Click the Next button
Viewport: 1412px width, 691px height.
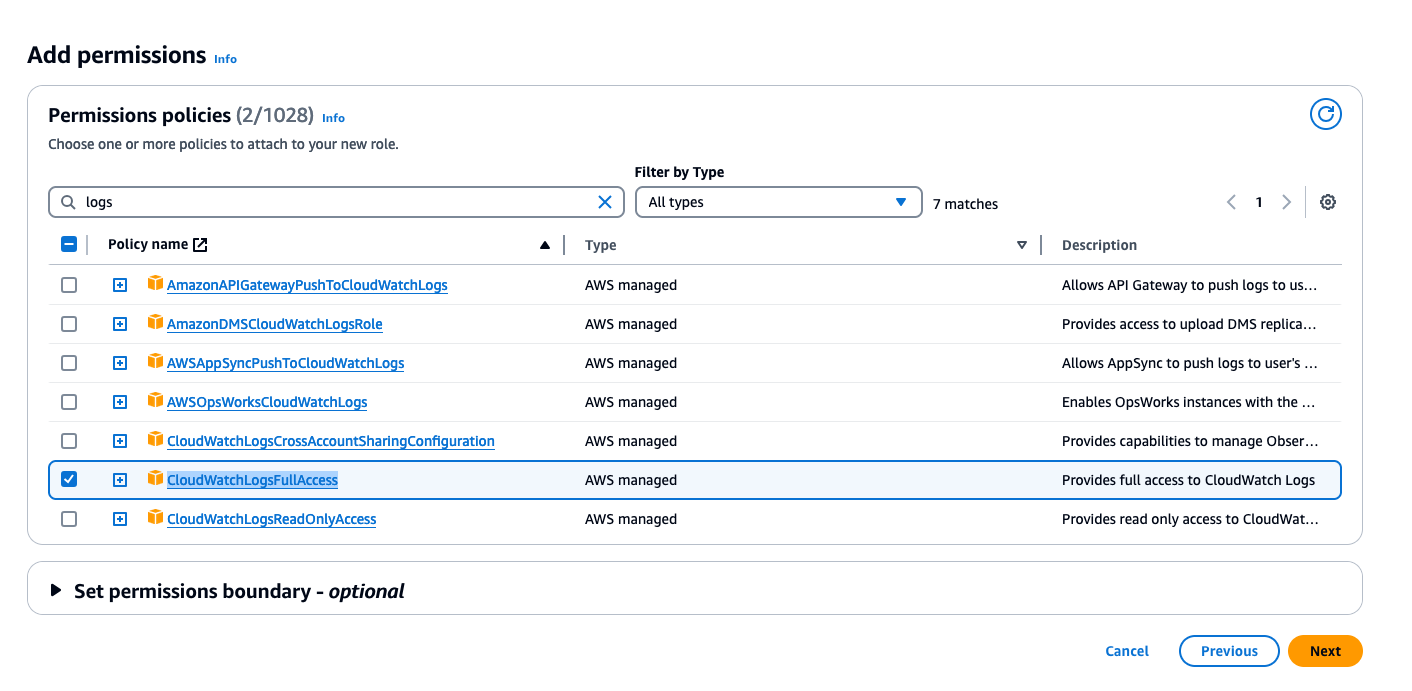coord(1325,651)
